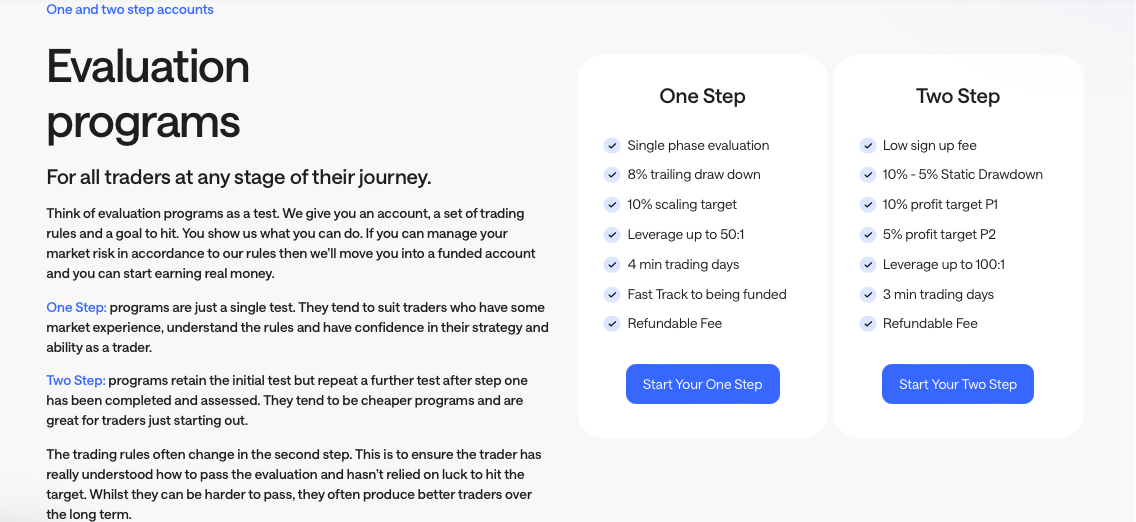
Task: Select checkmark beside Leverage up to 50:1
Action: pyautogui.click(x=612, y=235)
